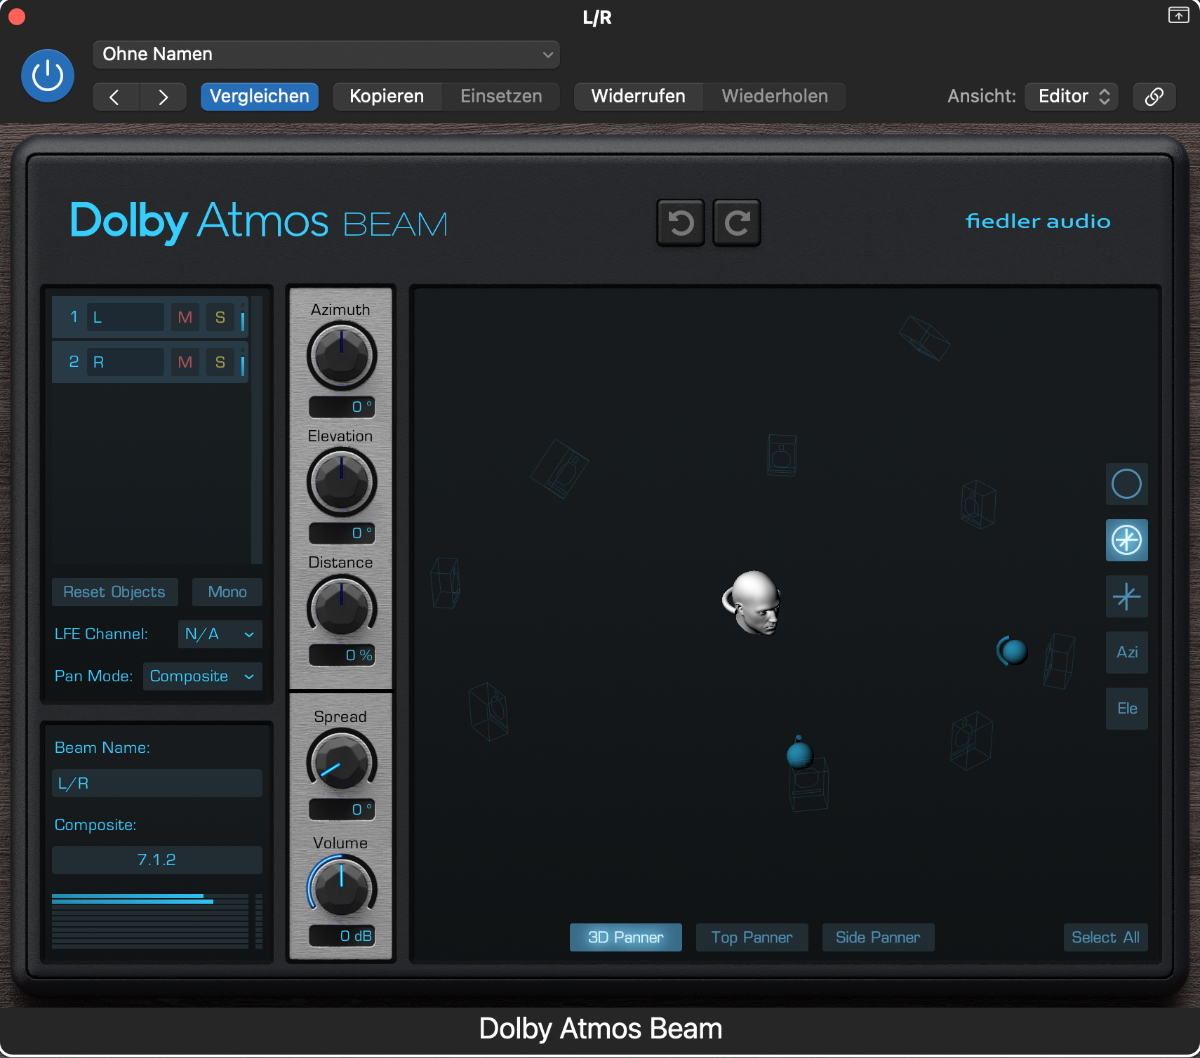Mute object 1 L

click(185, 318)
